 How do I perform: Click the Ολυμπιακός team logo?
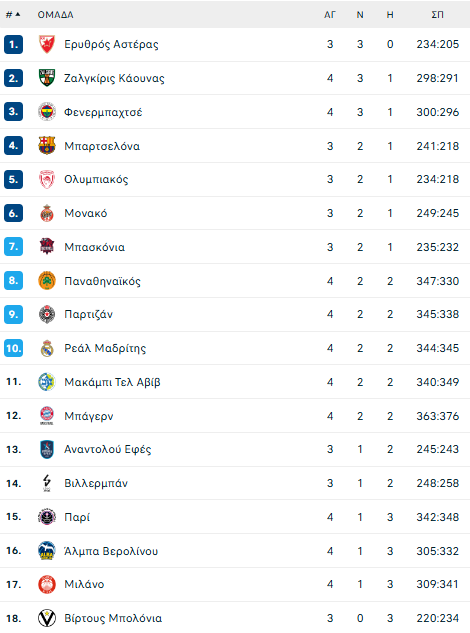(47, 179)
